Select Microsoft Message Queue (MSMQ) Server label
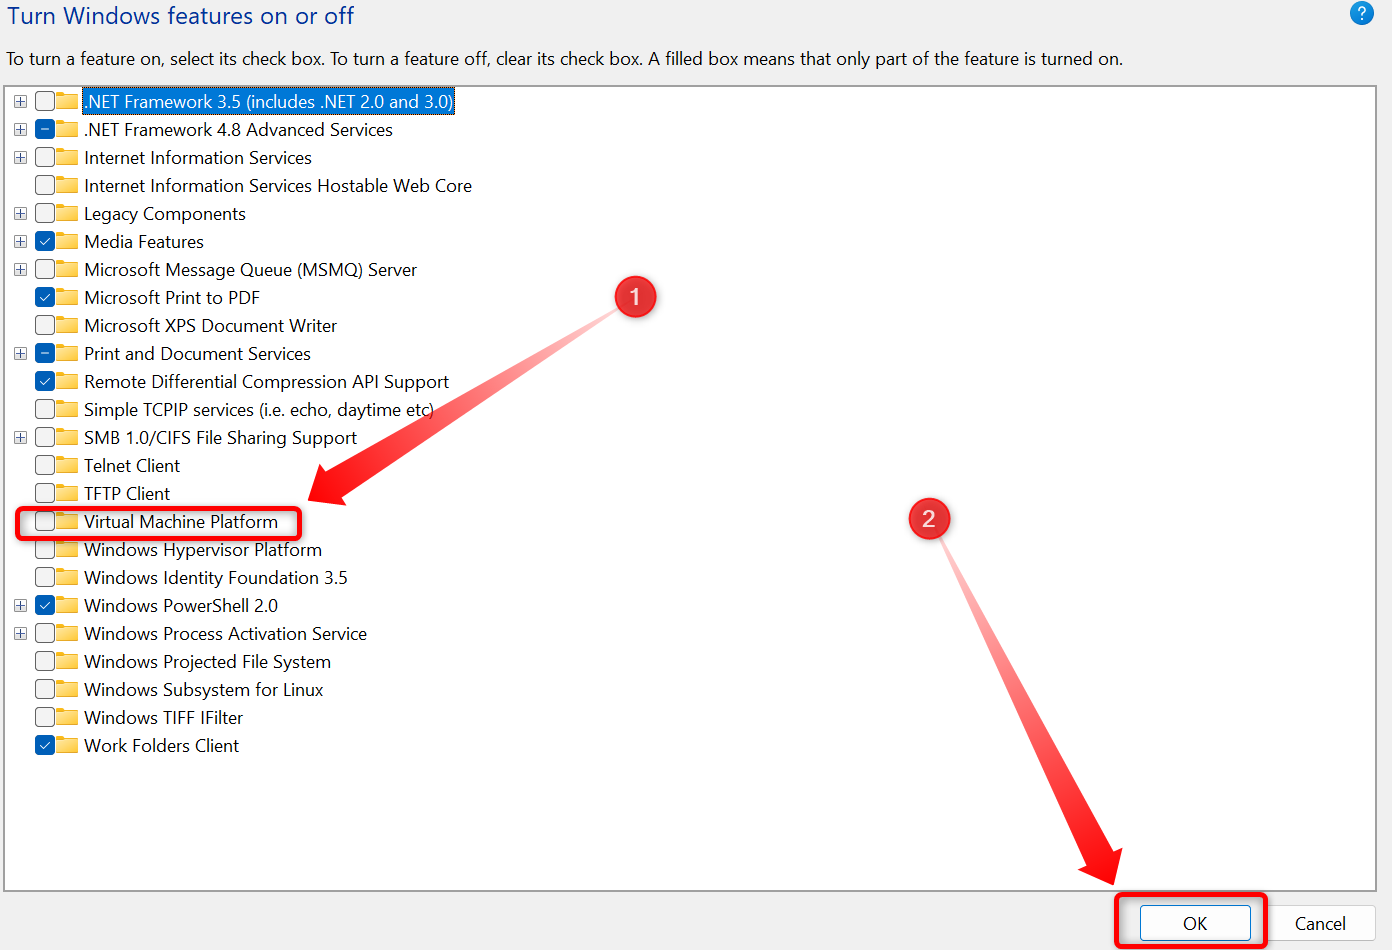This screenshot has width=1392, height=950. coord(251,269)
